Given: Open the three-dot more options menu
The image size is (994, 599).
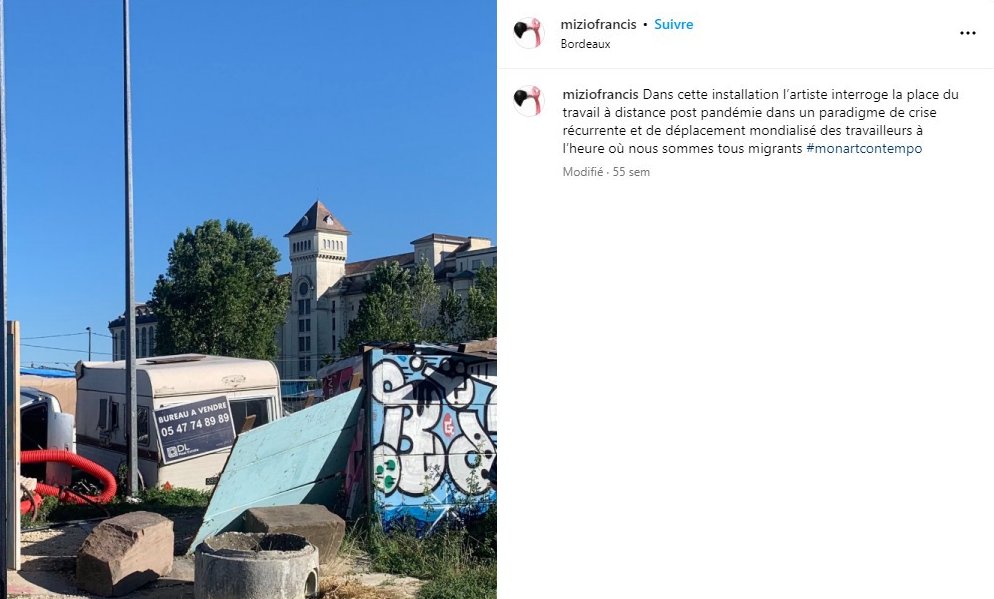Looking at the screenshot, I should [967, 33].
